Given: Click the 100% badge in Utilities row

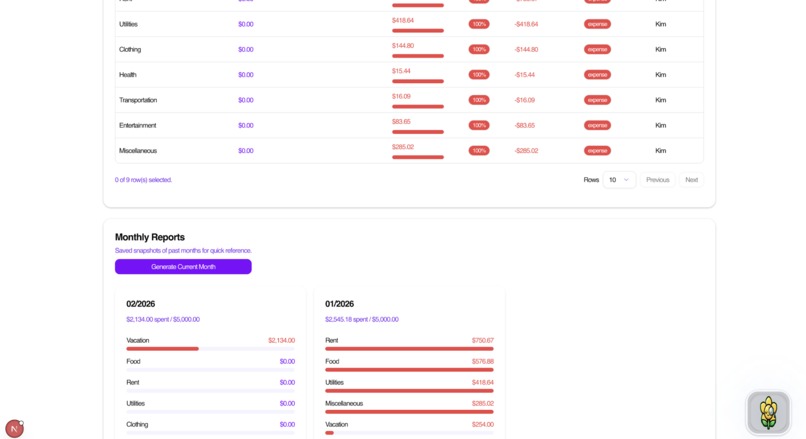Looking at the screenshot, I should click(x=479, y=24).
